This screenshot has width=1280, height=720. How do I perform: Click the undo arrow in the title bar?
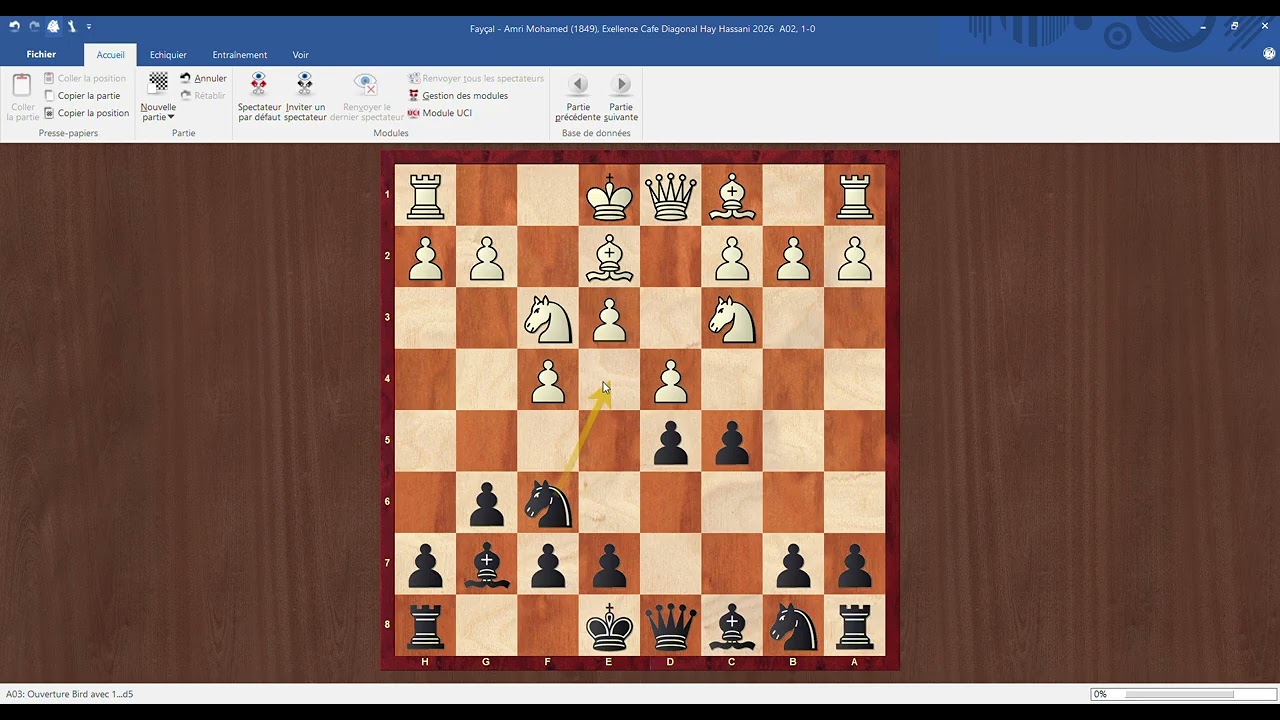coord(14,27)
